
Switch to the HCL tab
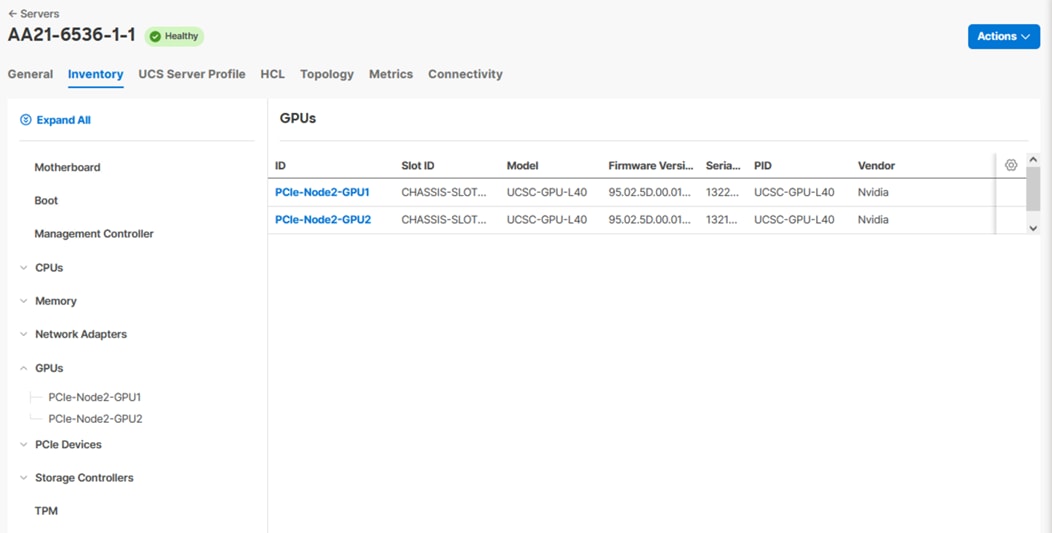click(272, 74)
